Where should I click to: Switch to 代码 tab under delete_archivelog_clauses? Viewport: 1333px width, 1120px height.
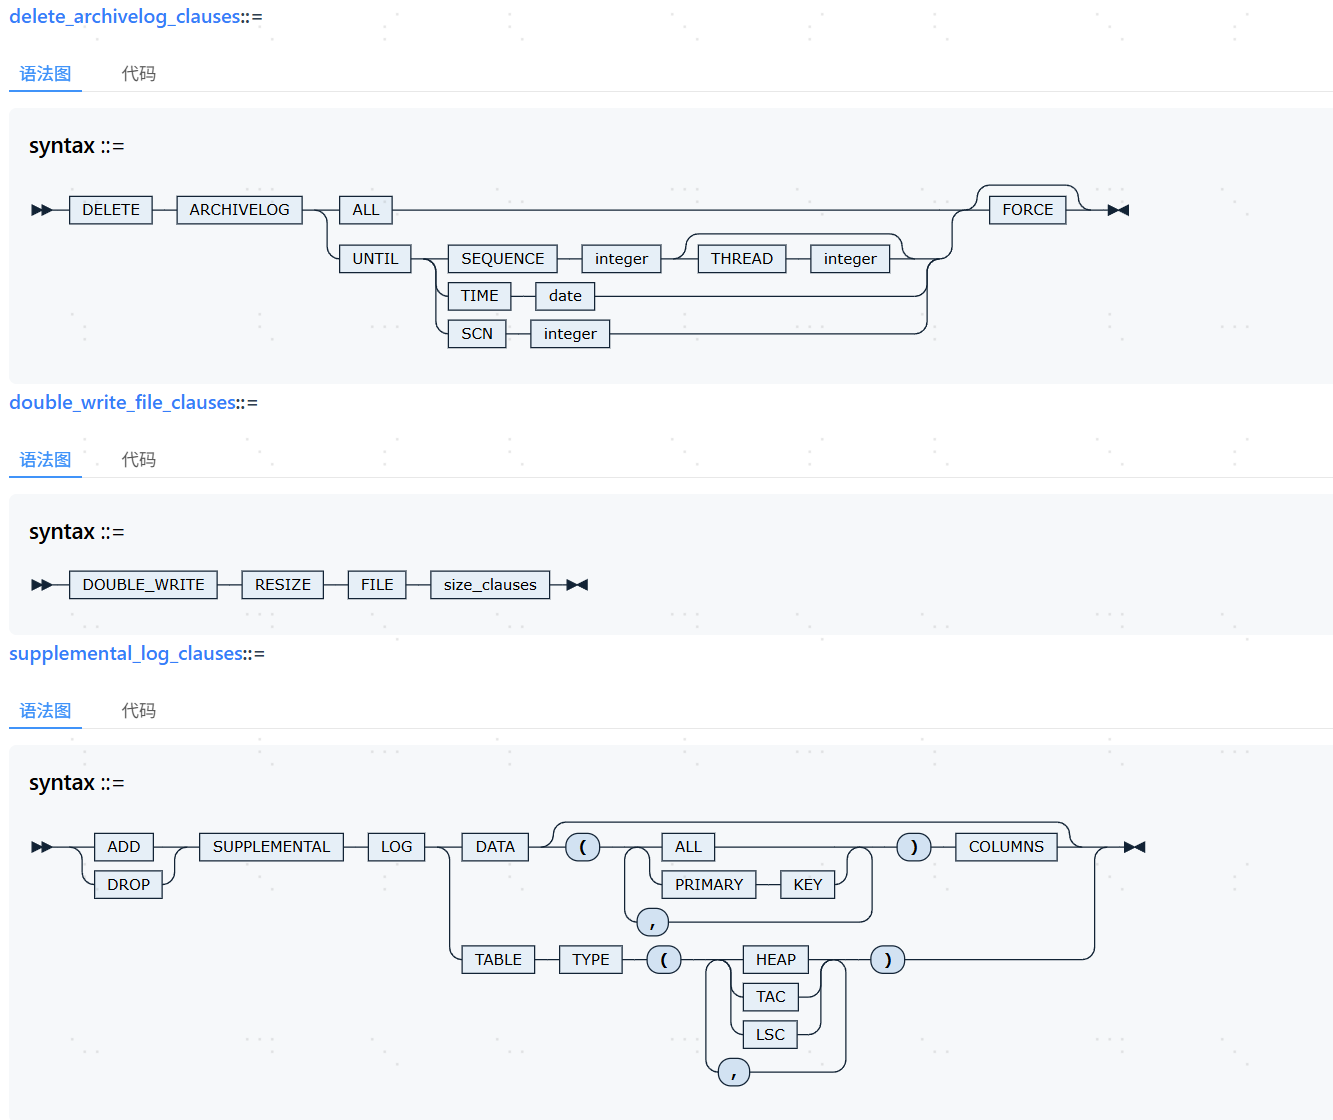[x=139, y=74]
